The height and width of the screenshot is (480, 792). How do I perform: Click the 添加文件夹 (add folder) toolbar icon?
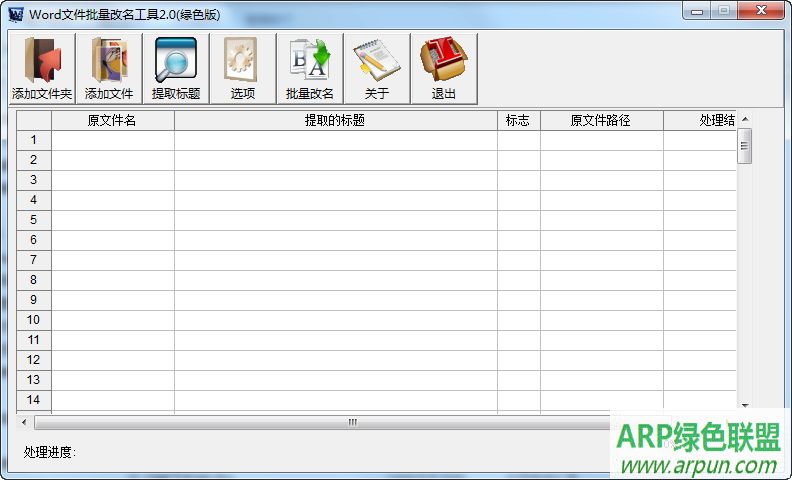click(x=42, y=69)
